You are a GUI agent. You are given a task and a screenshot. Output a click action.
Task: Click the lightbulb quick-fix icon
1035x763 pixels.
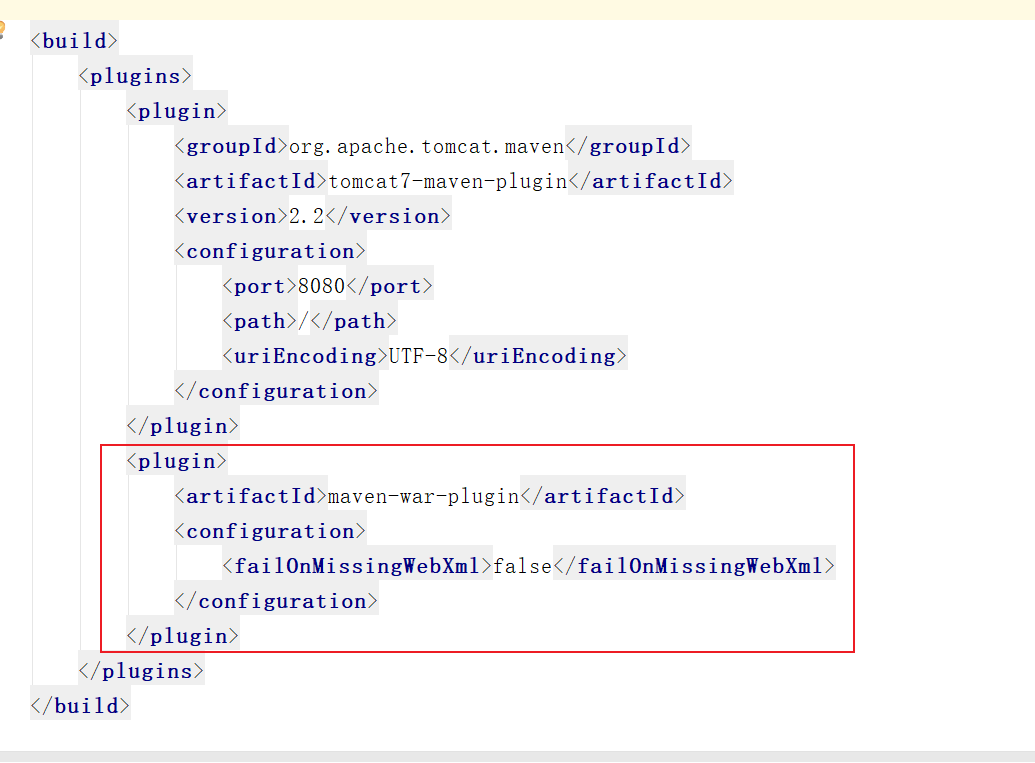pos(2,30)
